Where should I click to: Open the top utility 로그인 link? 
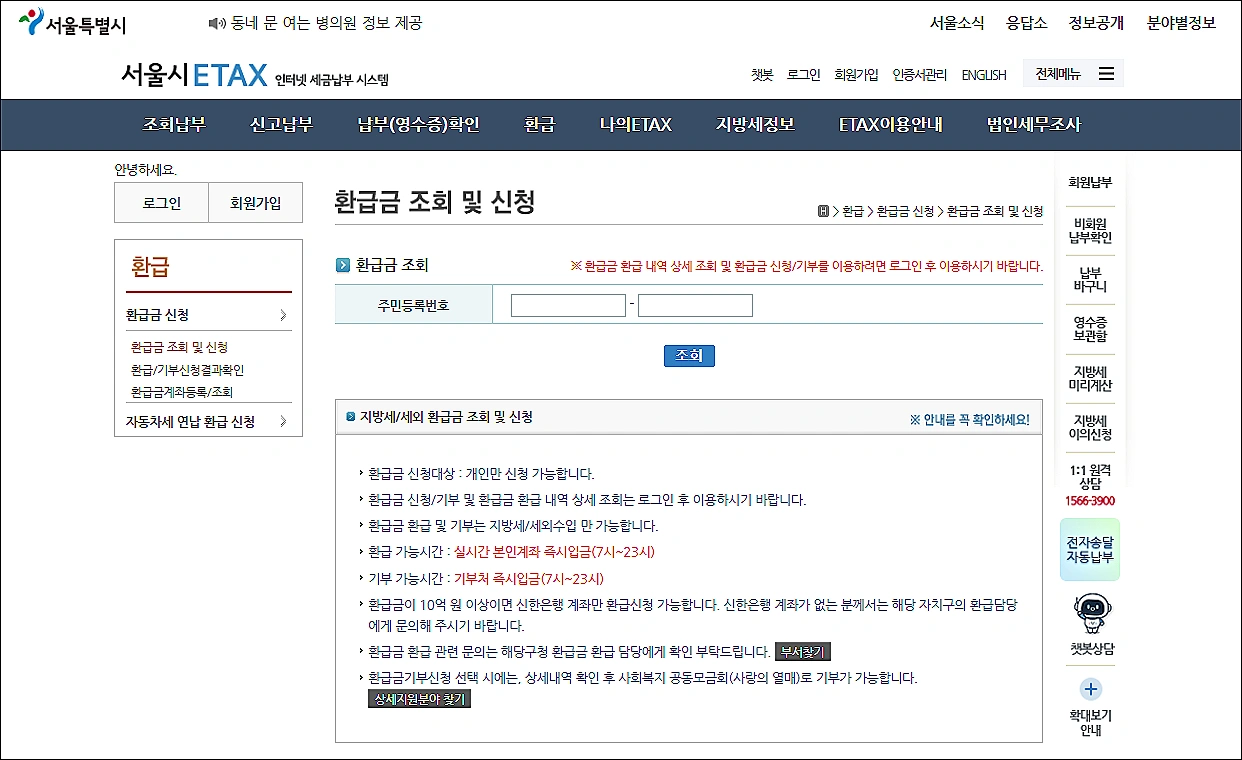(x=803, y=75)
